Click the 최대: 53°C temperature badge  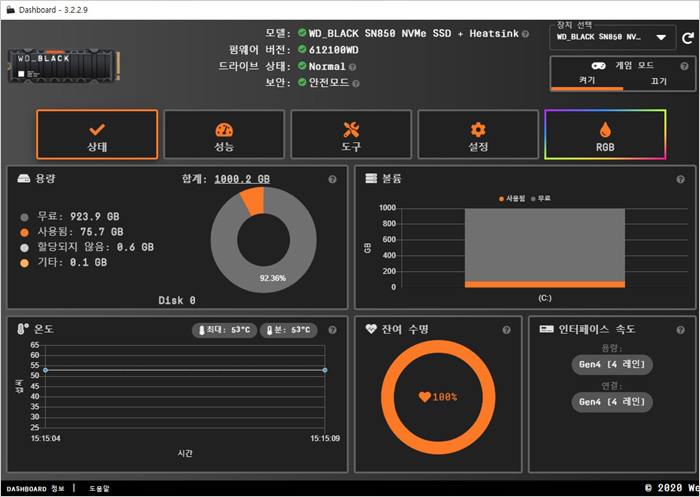[x=224, y=330]
